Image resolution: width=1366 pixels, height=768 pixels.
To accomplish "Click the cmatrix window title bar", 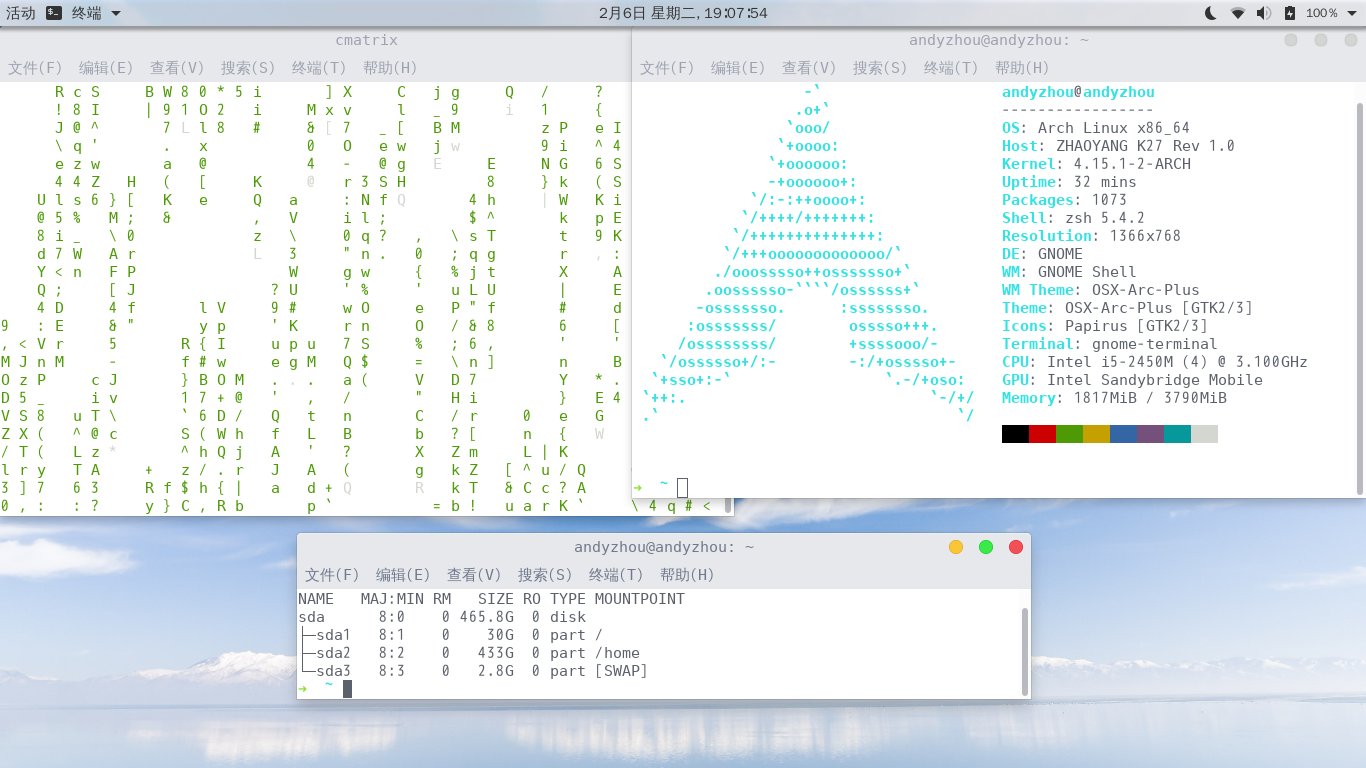I will tap(366, 40).
